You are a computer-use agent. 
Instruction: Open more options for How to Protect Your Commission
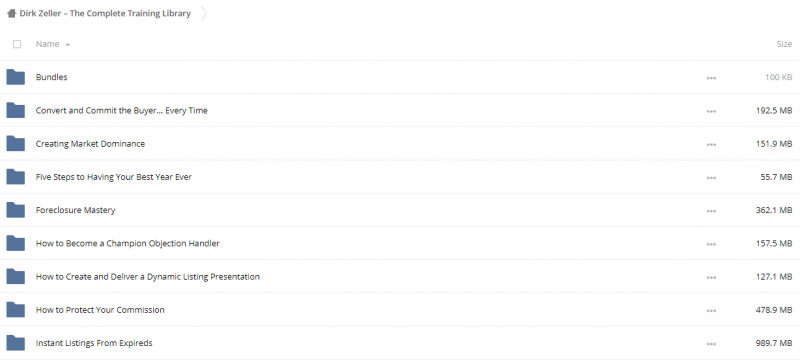[x=711, y=311]
